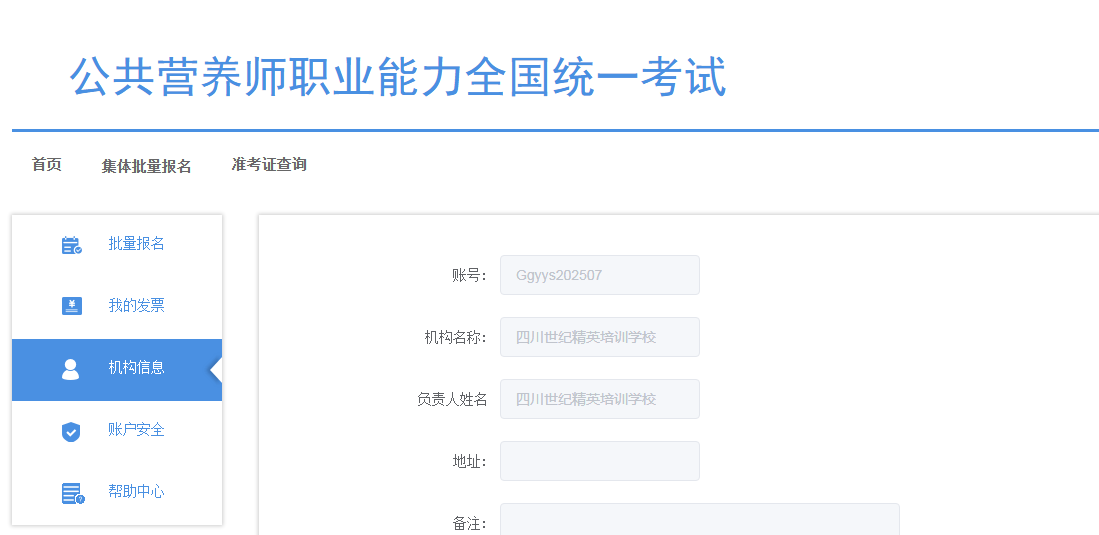Image resolution: width=1099 pixels, height=535 pixels.
Task: Open 集体批量报名 navigation tab
Action: point(146,166)
